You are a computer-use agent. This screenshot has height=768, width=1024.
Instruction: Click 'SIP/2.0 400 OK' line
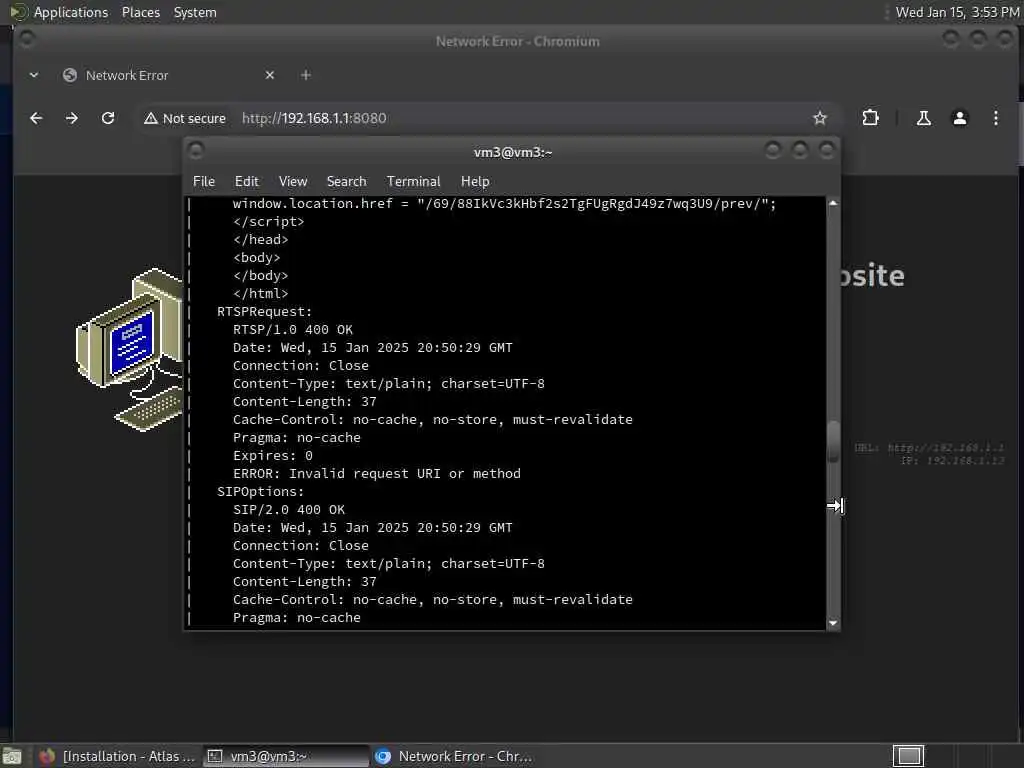pos(289,509)
